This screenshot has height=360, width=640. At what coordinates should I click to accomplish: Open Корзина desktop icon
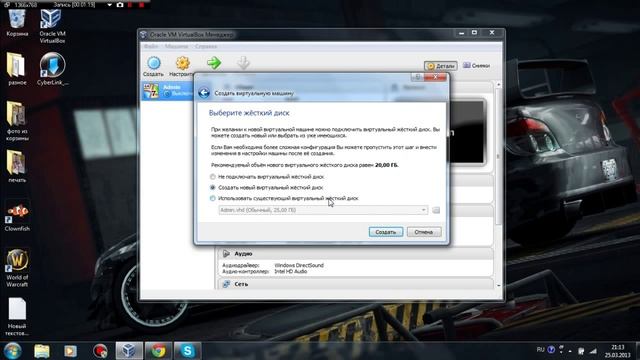17,23
